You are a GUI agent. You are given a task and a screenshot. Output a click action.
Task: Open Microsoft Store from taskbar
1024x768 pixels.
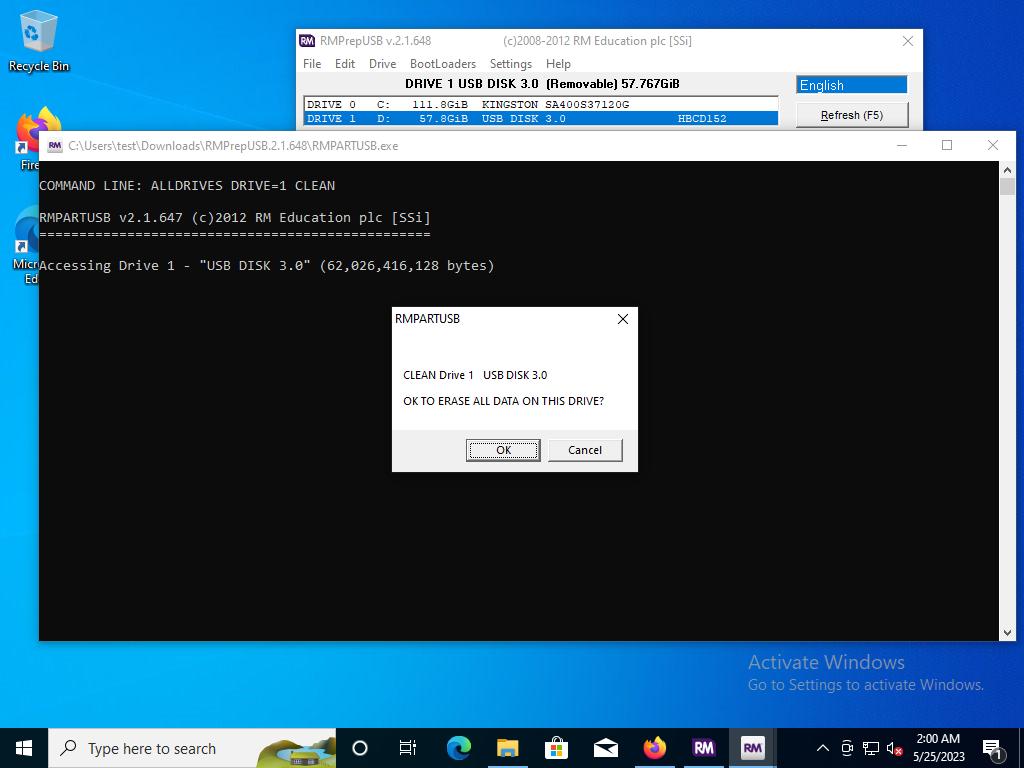(x=556, y=748)
